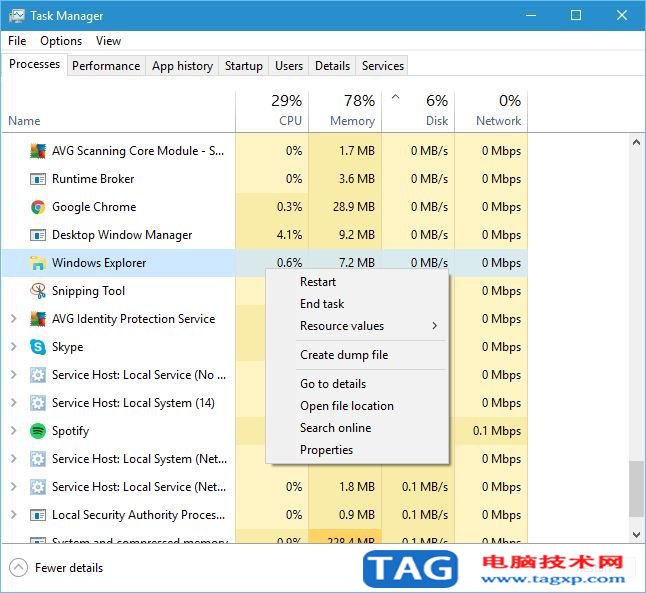Image resolution: width=646 pixels, height=593 pixels.
Task: Switch to the Performance tab
Action: click(106, 66)
